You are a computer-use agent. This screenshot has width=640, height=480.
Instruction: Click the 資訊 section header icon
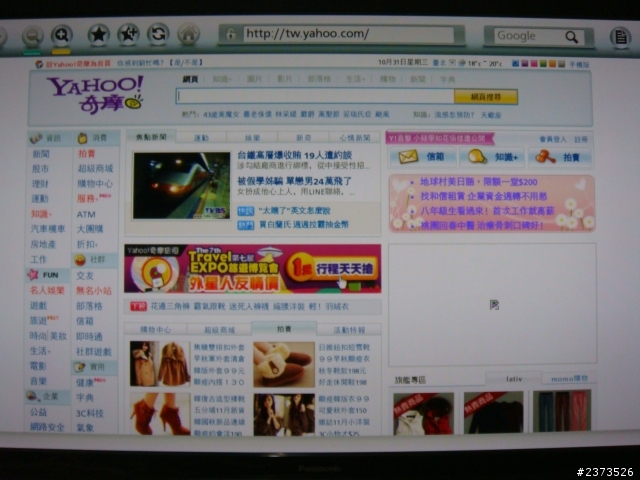[x=36, y=138]
